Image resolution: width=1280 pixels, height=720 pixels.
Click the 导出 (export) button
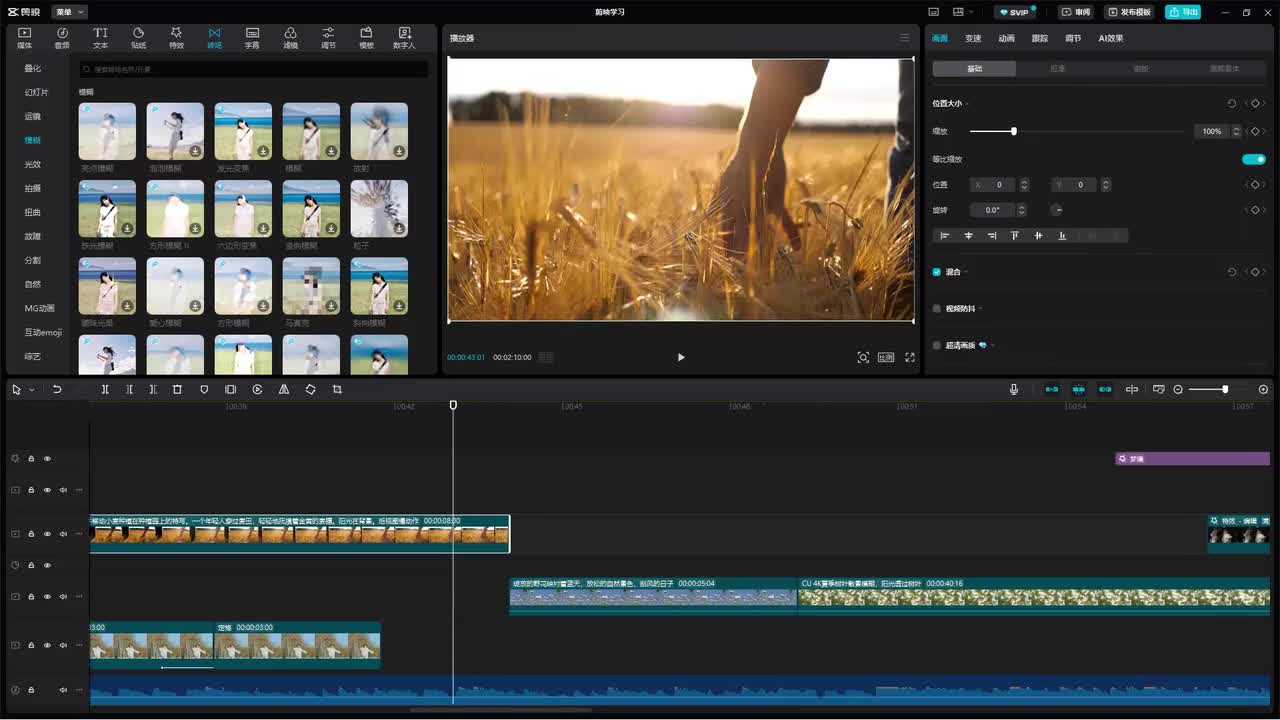[1183, 12]
